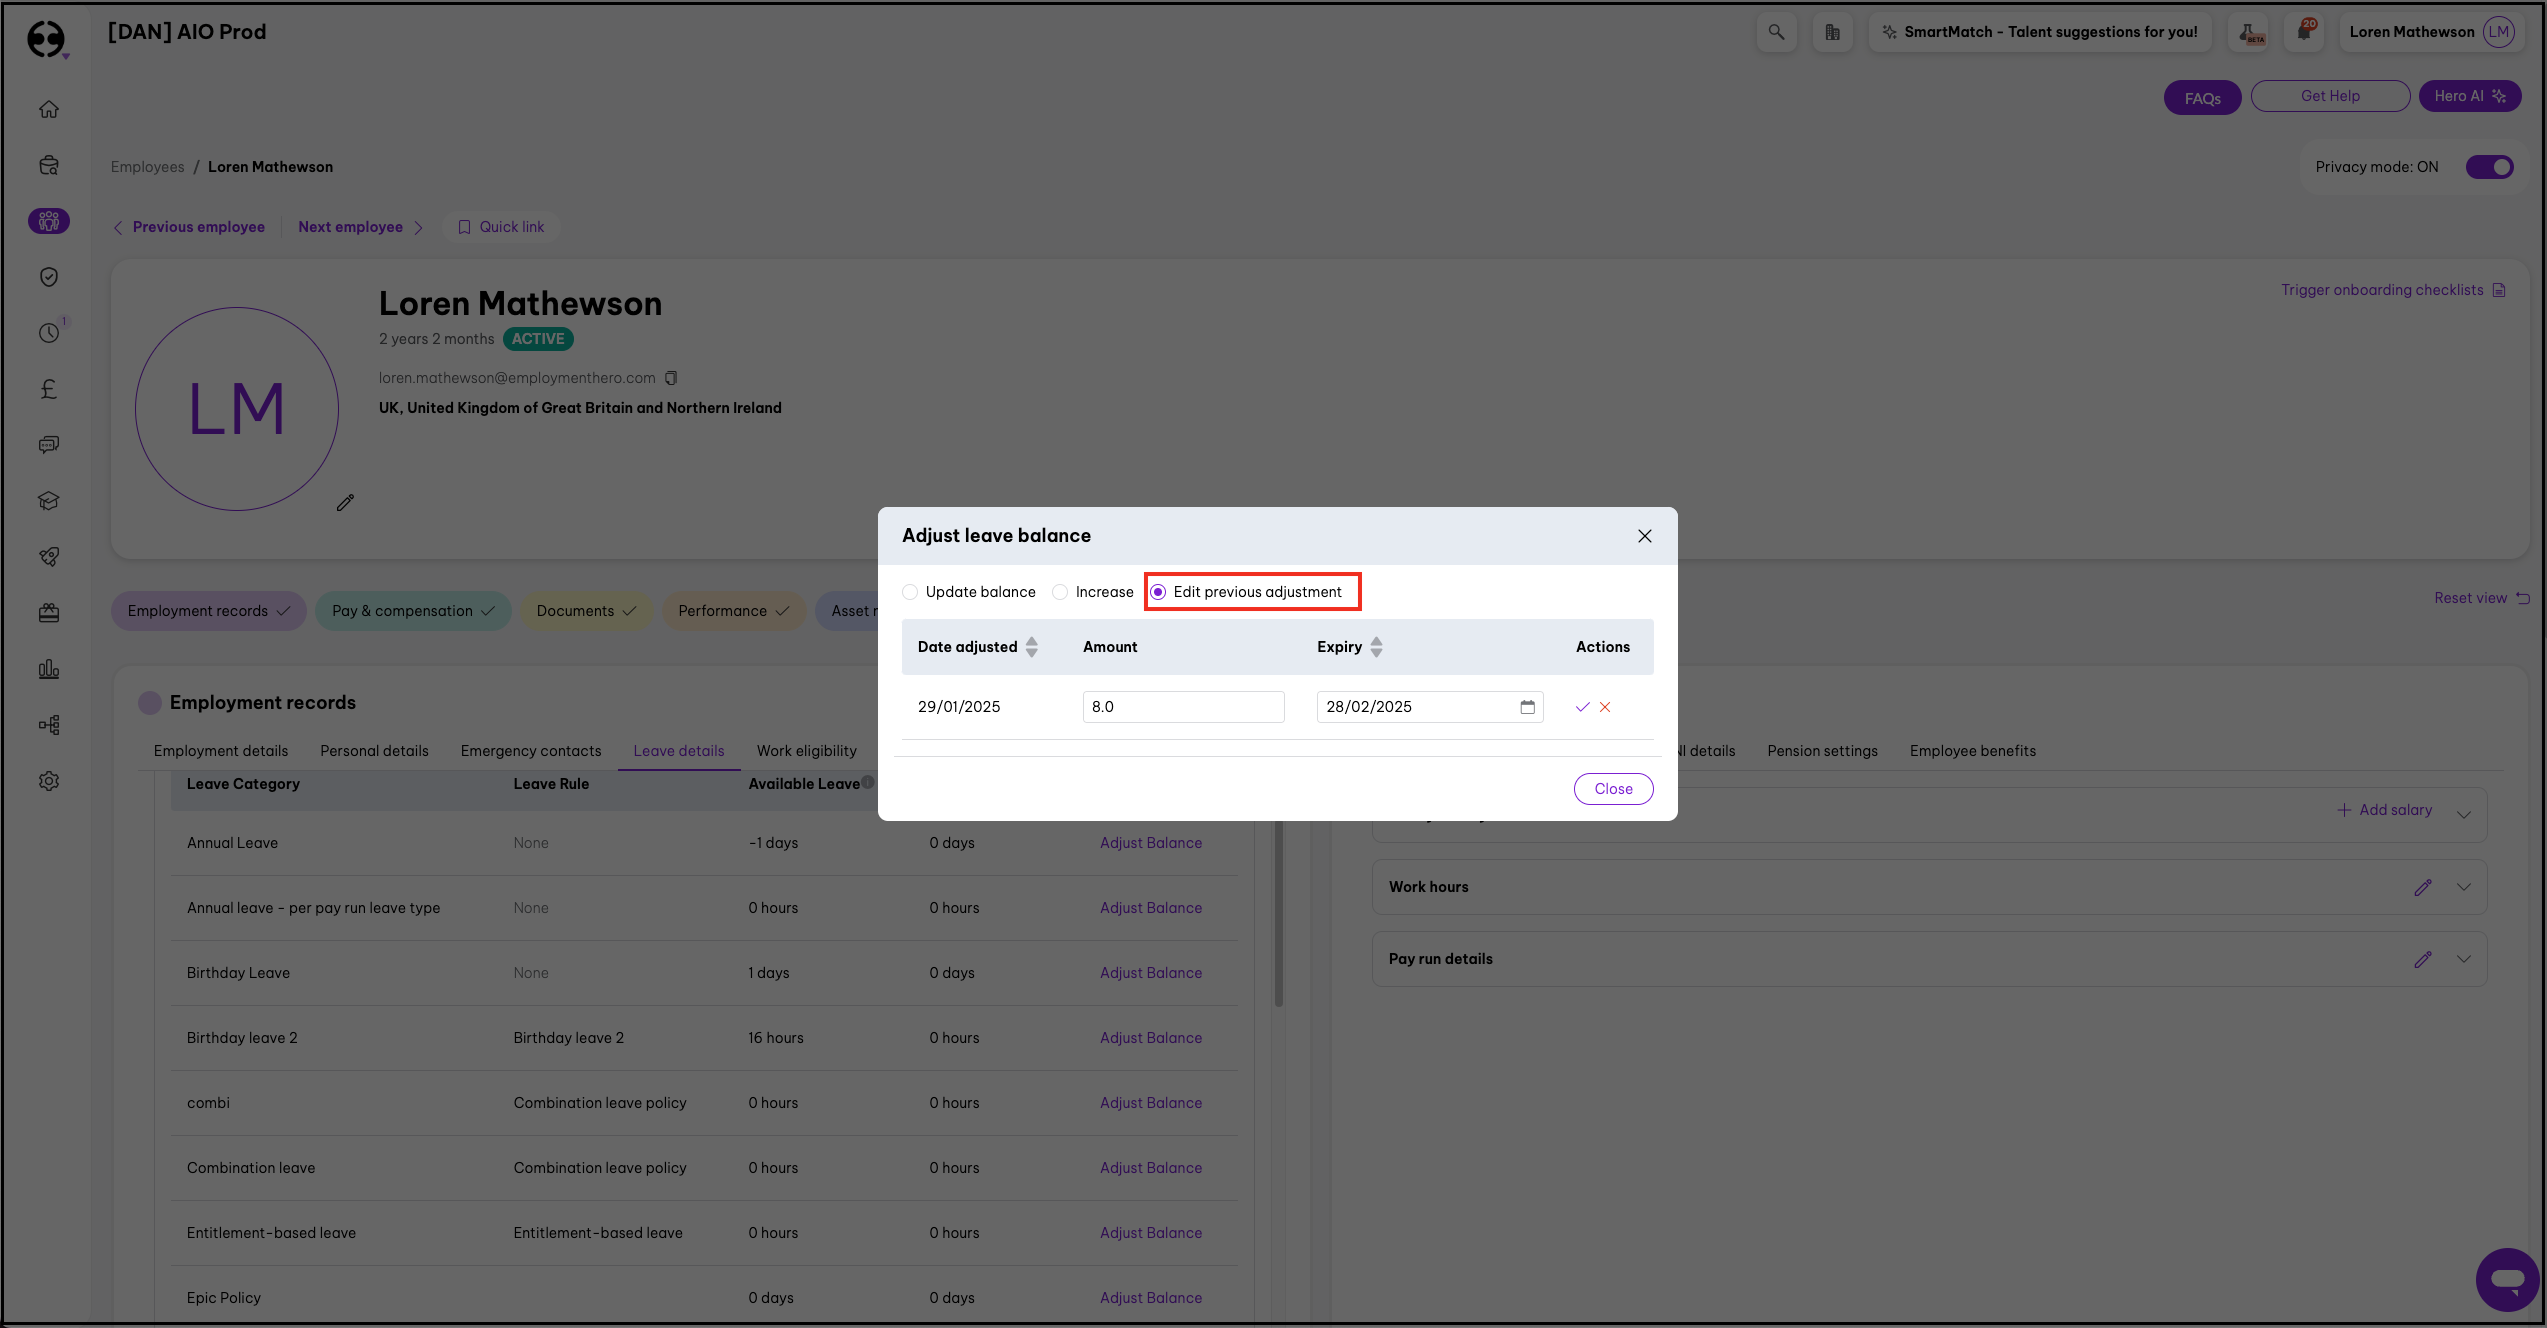
Task: Switch to the Personal details tab
Action: click(374, 751)
